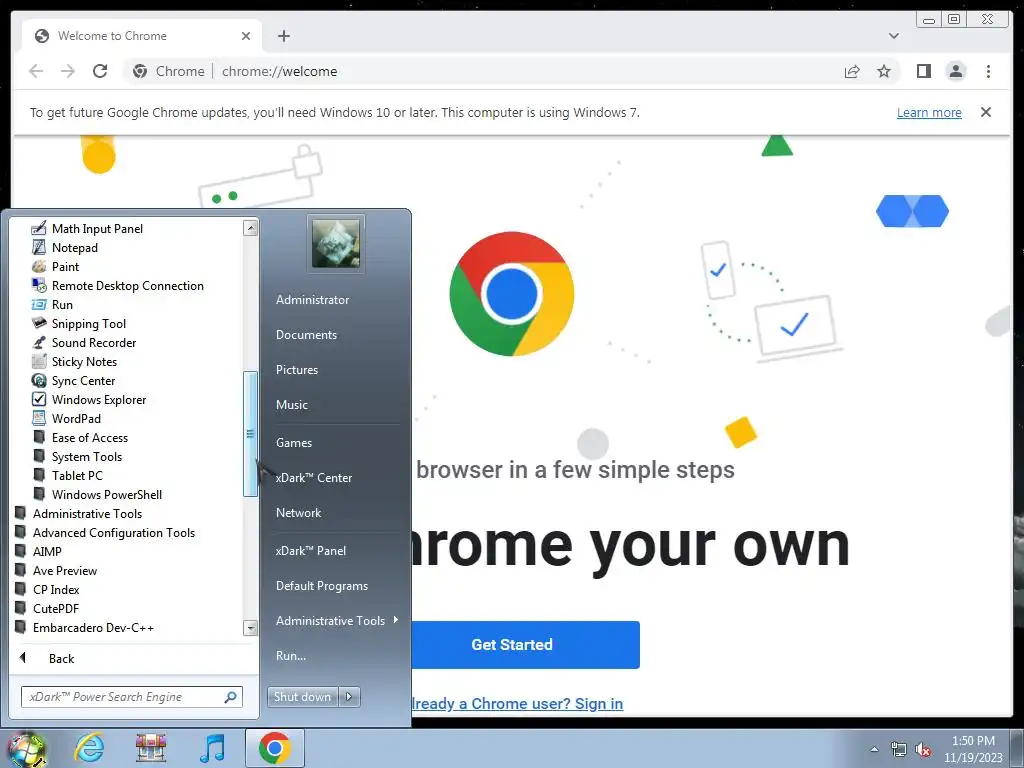Open a new Chrome tab
The width and height of the screenshot is (1024, 768).
283,36
